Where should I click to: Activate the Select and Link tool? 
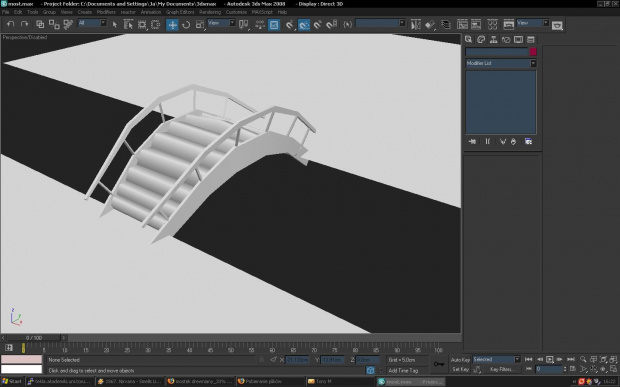click(x=40, y=24)
